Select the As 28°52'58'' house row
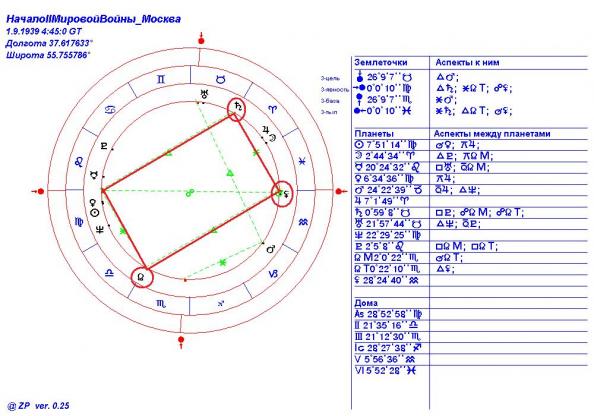Image resolution: width=594 pixels, height=416 pixels. coord(388,314)
